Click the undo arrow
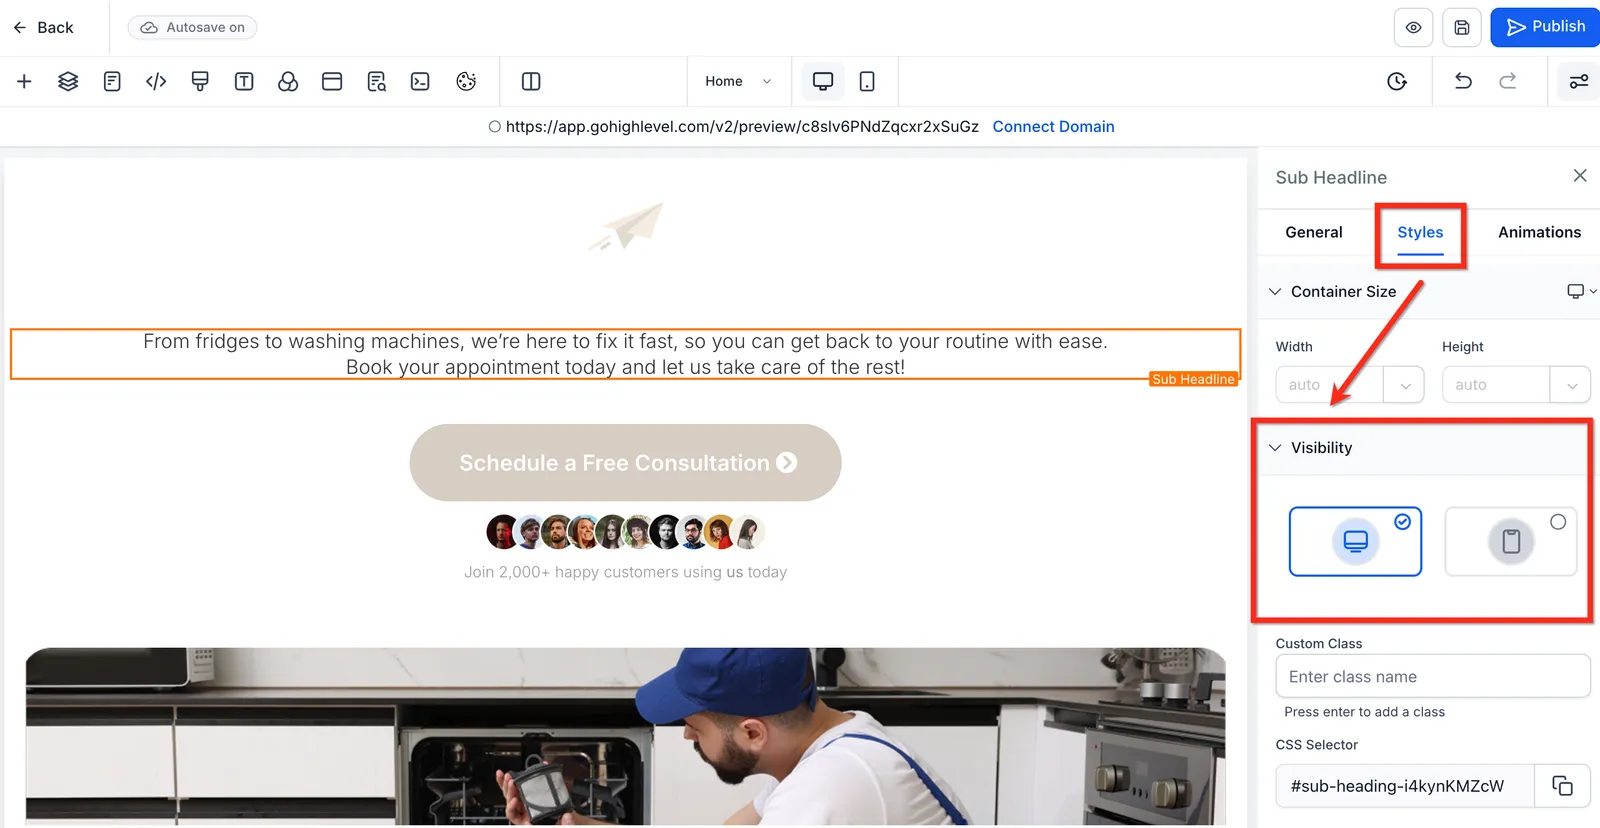The image size is (1600, 828). 1463,81
